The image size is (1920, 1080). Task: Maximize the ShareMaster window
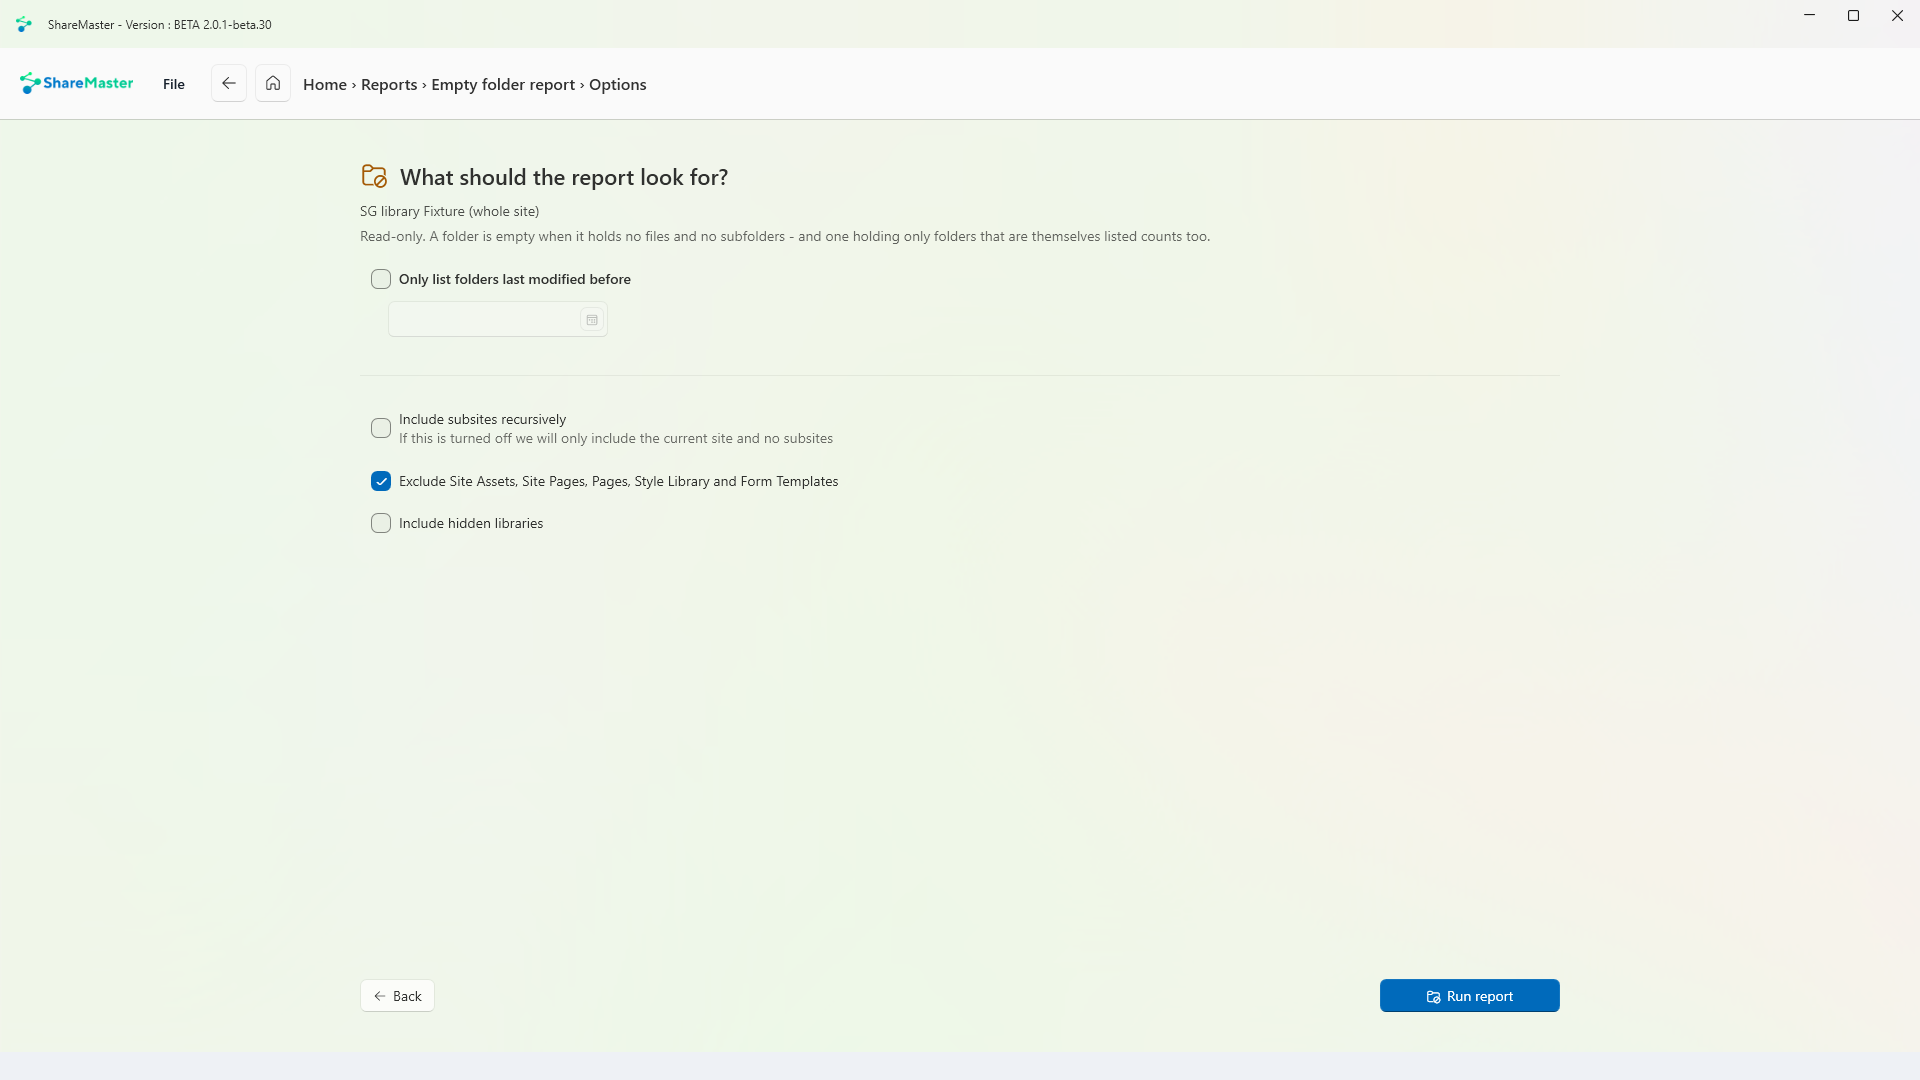1853,16
